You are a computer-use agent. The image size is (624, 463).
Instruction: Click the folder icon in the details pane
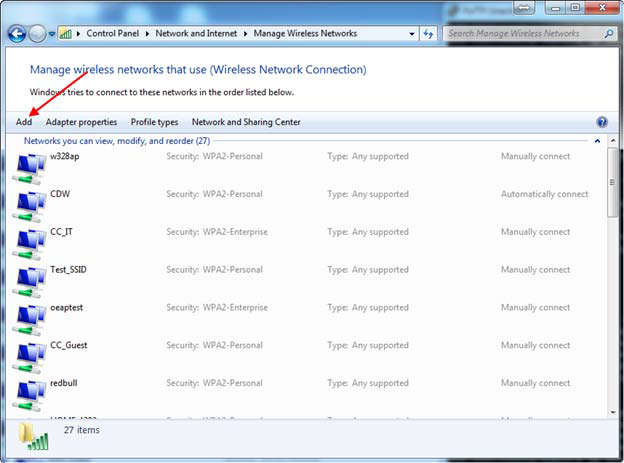33,437
